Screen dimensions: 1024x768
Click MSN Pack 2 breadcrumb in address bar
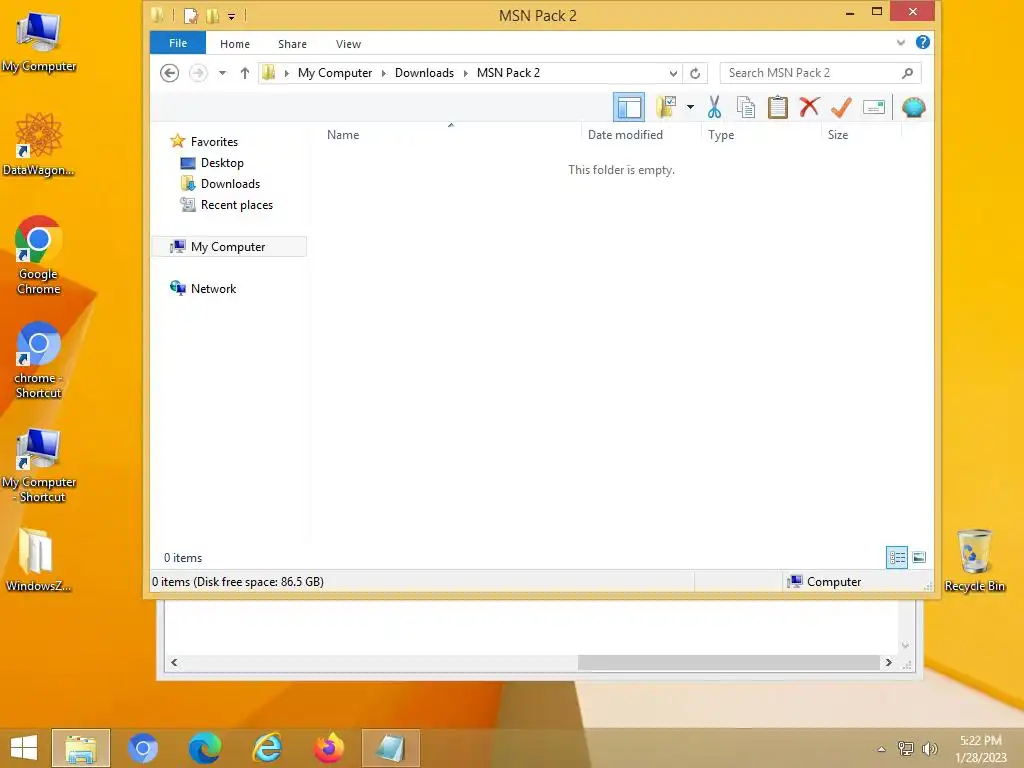pos(508,72)
